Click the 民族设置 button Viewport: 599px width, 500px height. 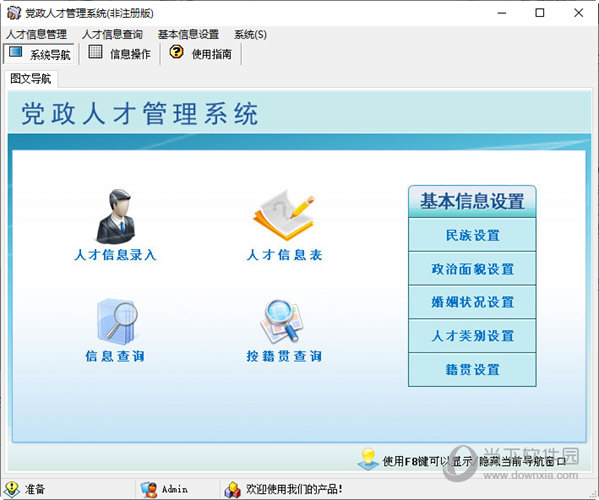click(472, 235)
